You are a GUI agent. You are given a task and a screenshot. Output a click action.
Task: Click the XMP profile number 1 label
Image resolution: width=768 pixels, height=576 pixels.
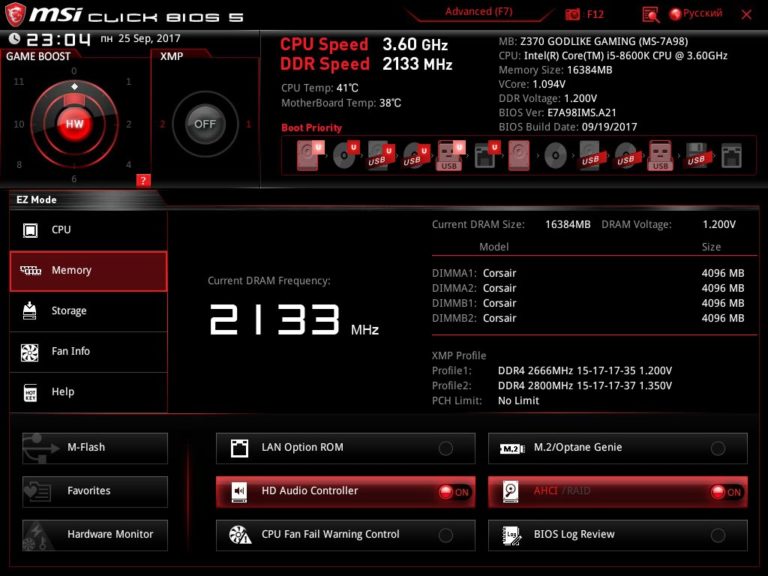click(x=248, y=124)
